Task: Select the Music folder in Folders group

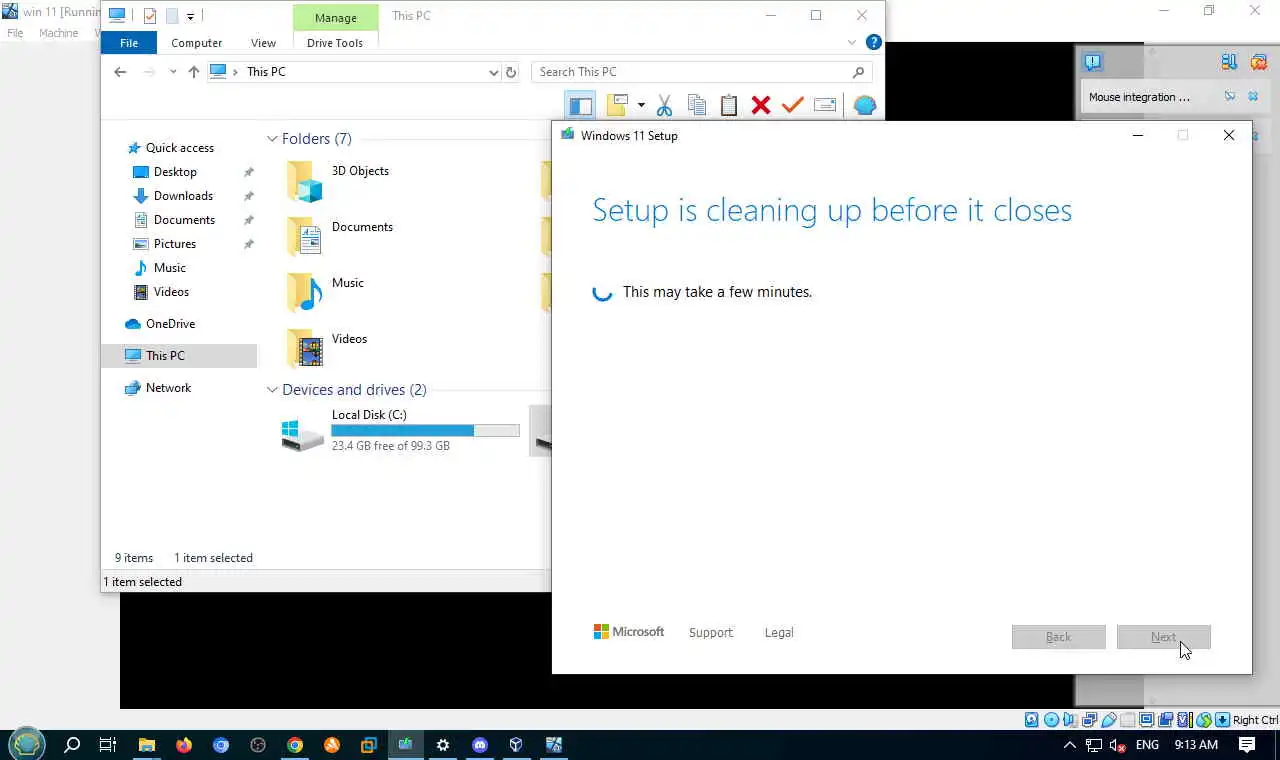Action: [326, 294]
